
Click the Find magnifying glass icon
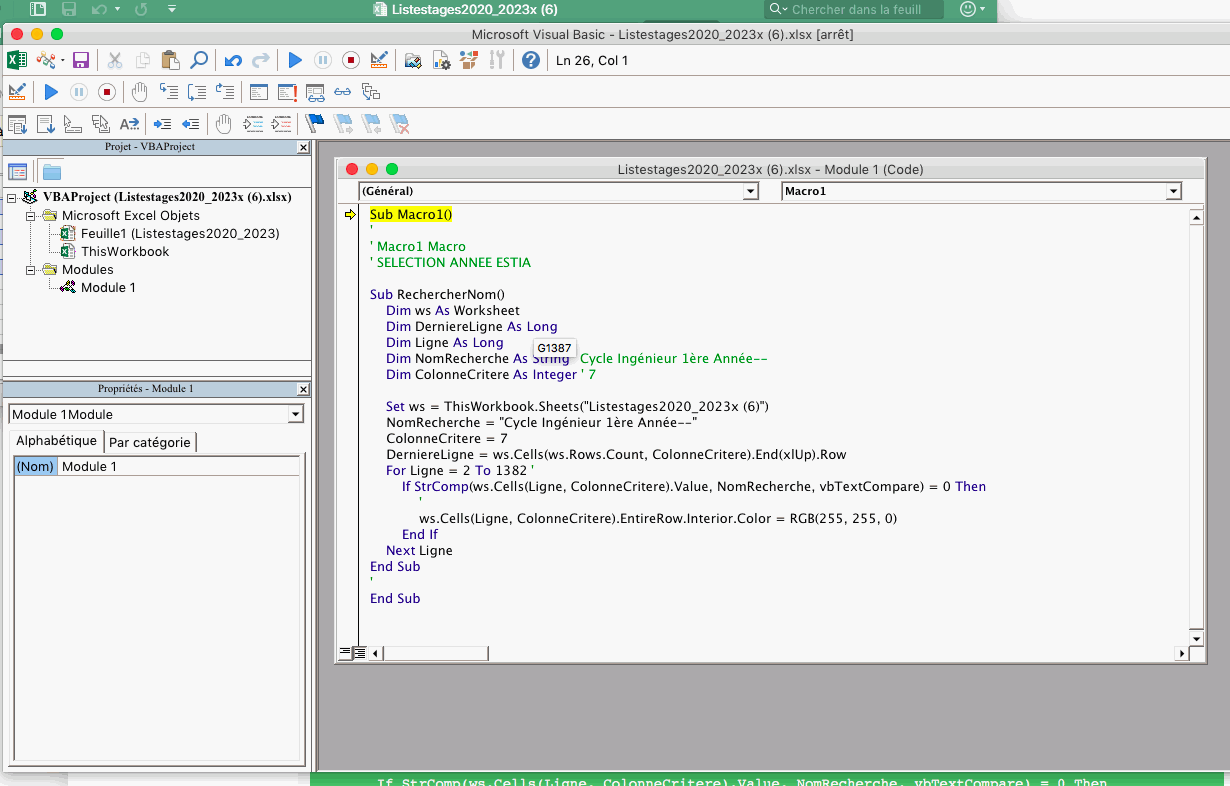point(199,61)
